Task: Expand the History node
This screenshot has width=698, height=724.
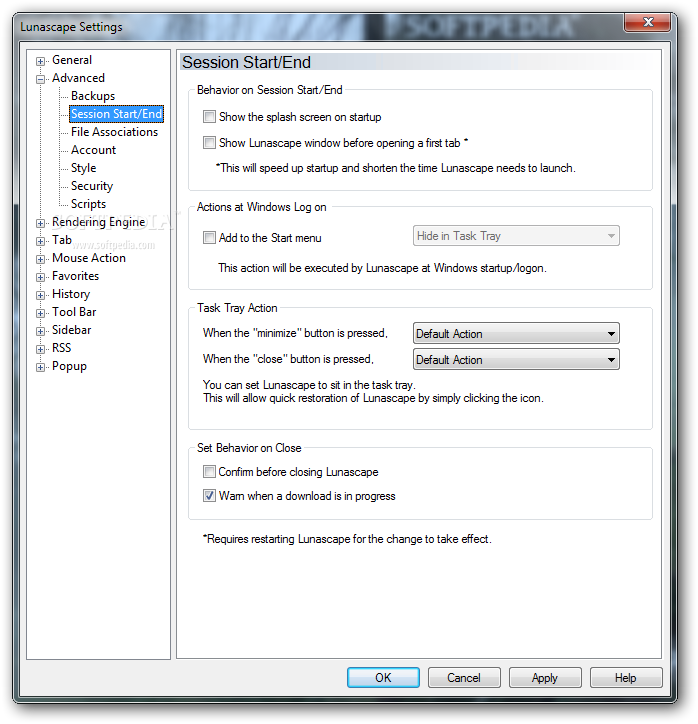Action: coord(41,295)
